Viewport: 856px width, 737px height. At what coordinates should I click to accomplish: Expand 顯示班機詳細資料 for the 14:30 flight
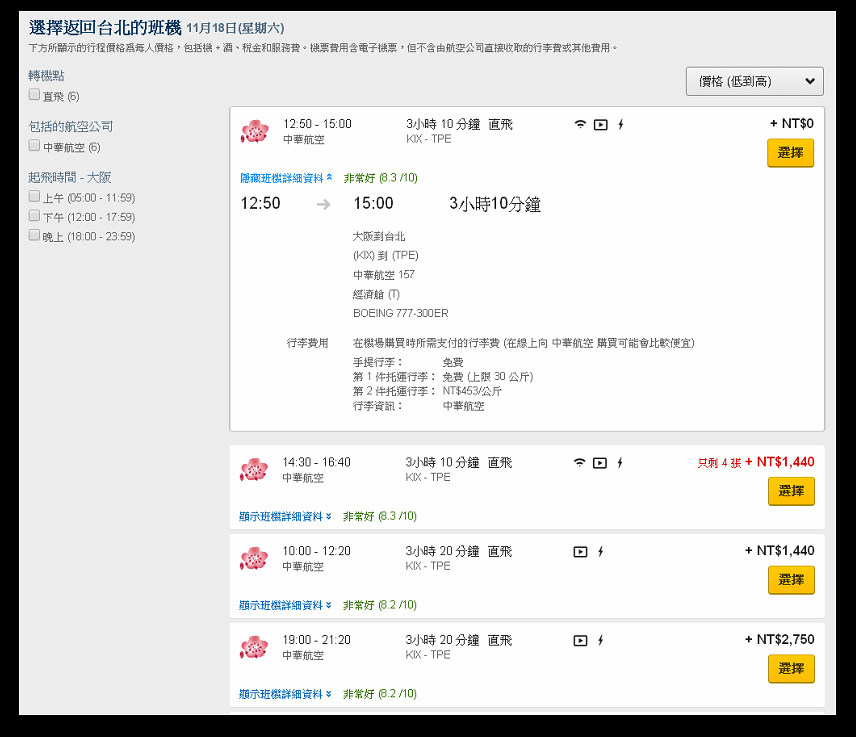click(x=285, y=516)
